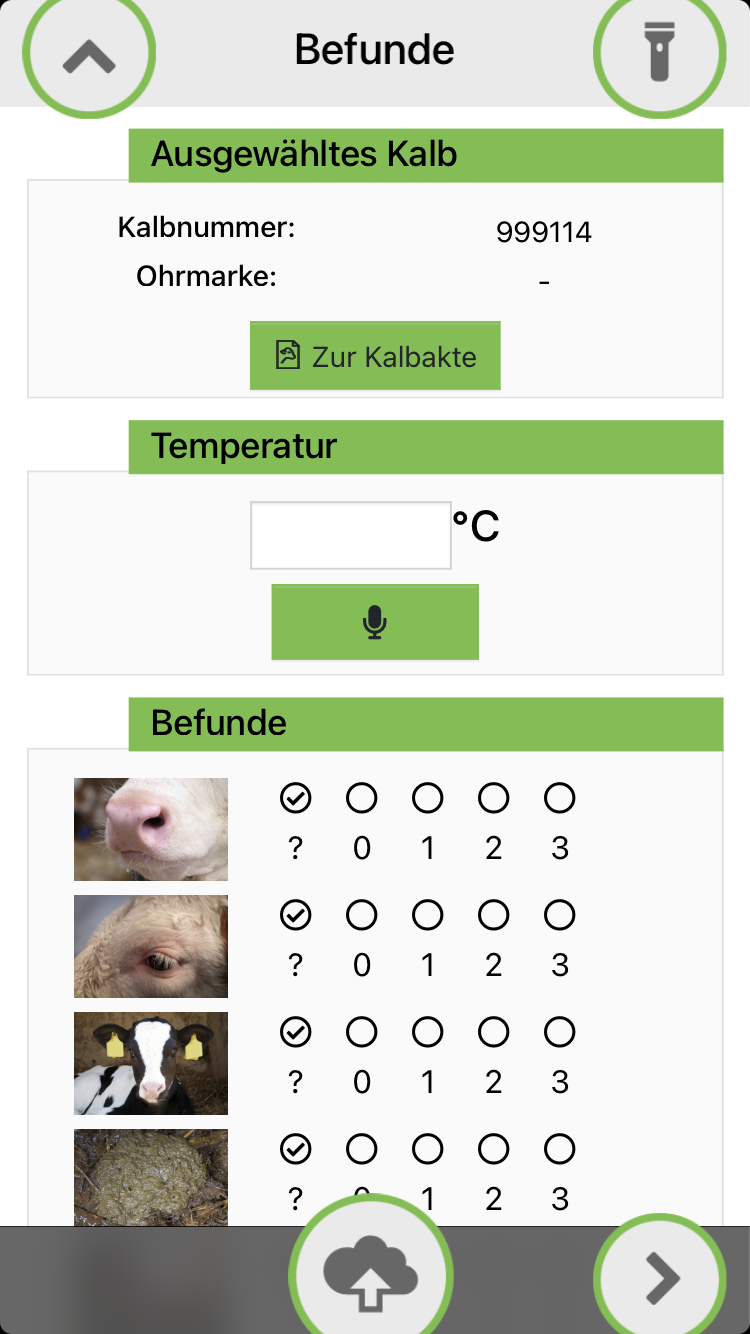Select score 1 for the eye finding

point(428,915)
